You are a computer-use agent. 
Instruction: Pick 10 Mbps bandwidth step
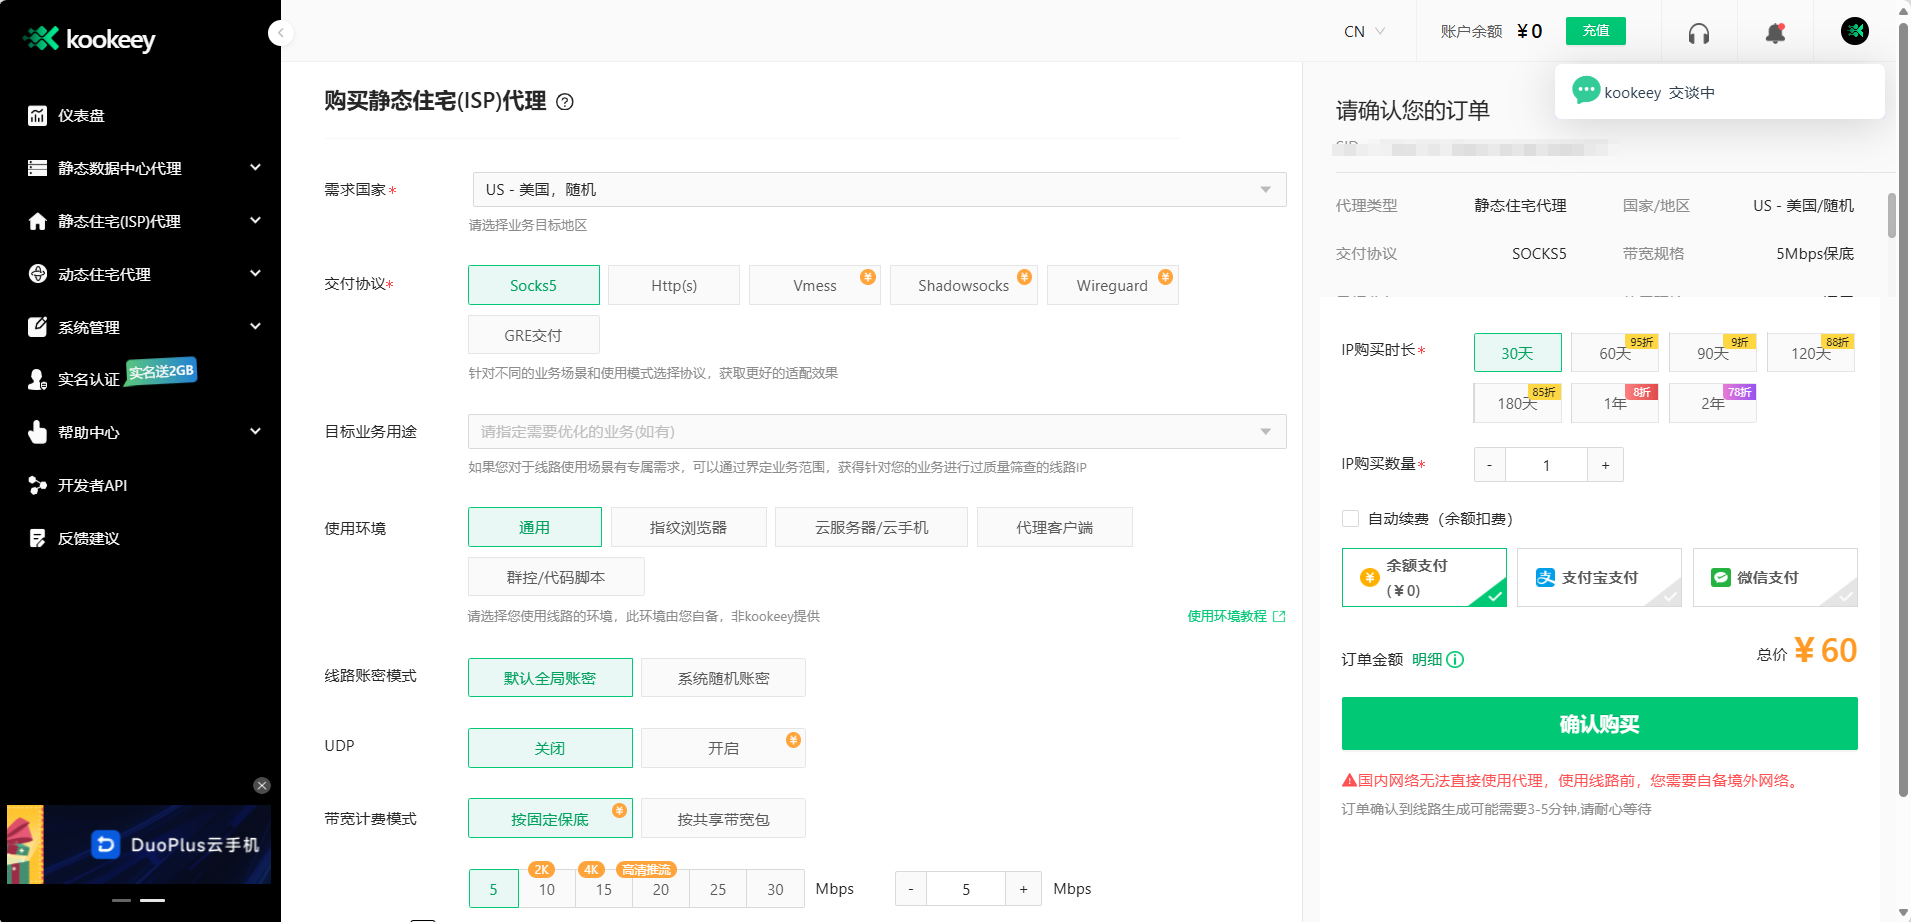point(547,889)
